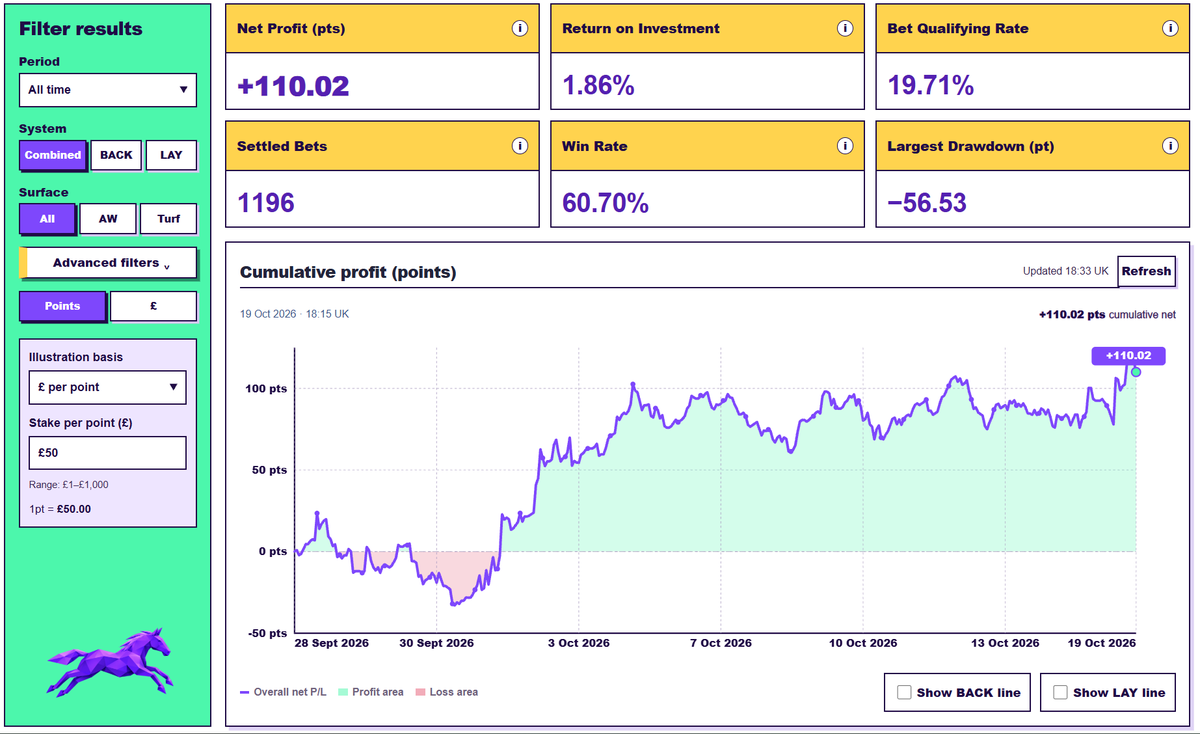
Task: Click the 60.70% win rate value
Action: pos(605,203)
